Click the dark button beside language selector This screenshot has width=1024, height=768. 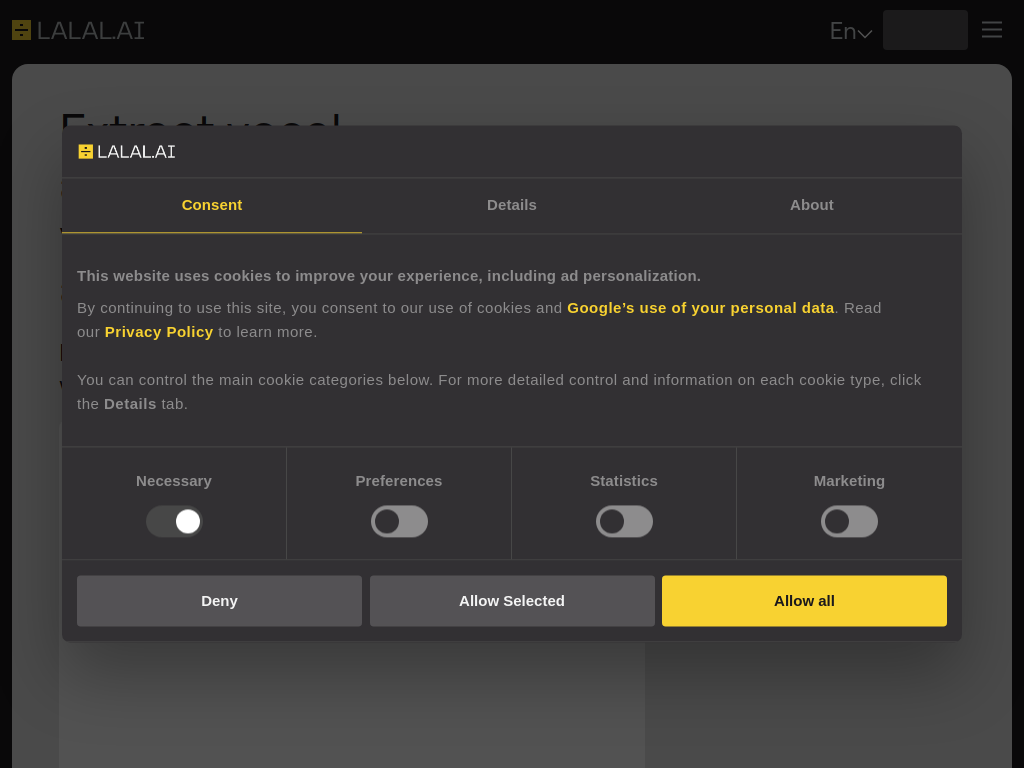pos(925,30)
